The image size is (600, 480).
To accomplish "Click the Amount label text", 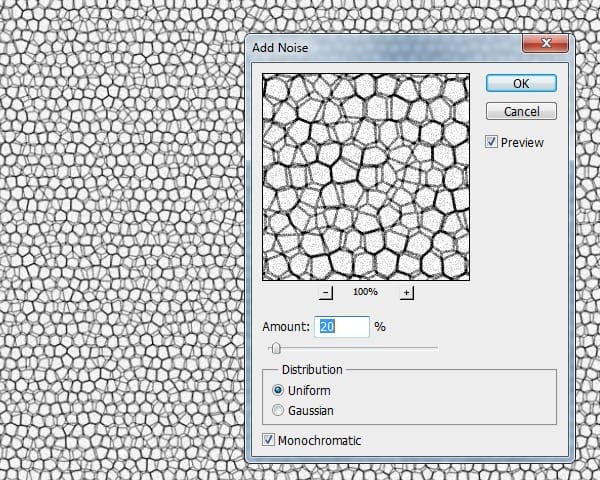I will pos(286,327).
